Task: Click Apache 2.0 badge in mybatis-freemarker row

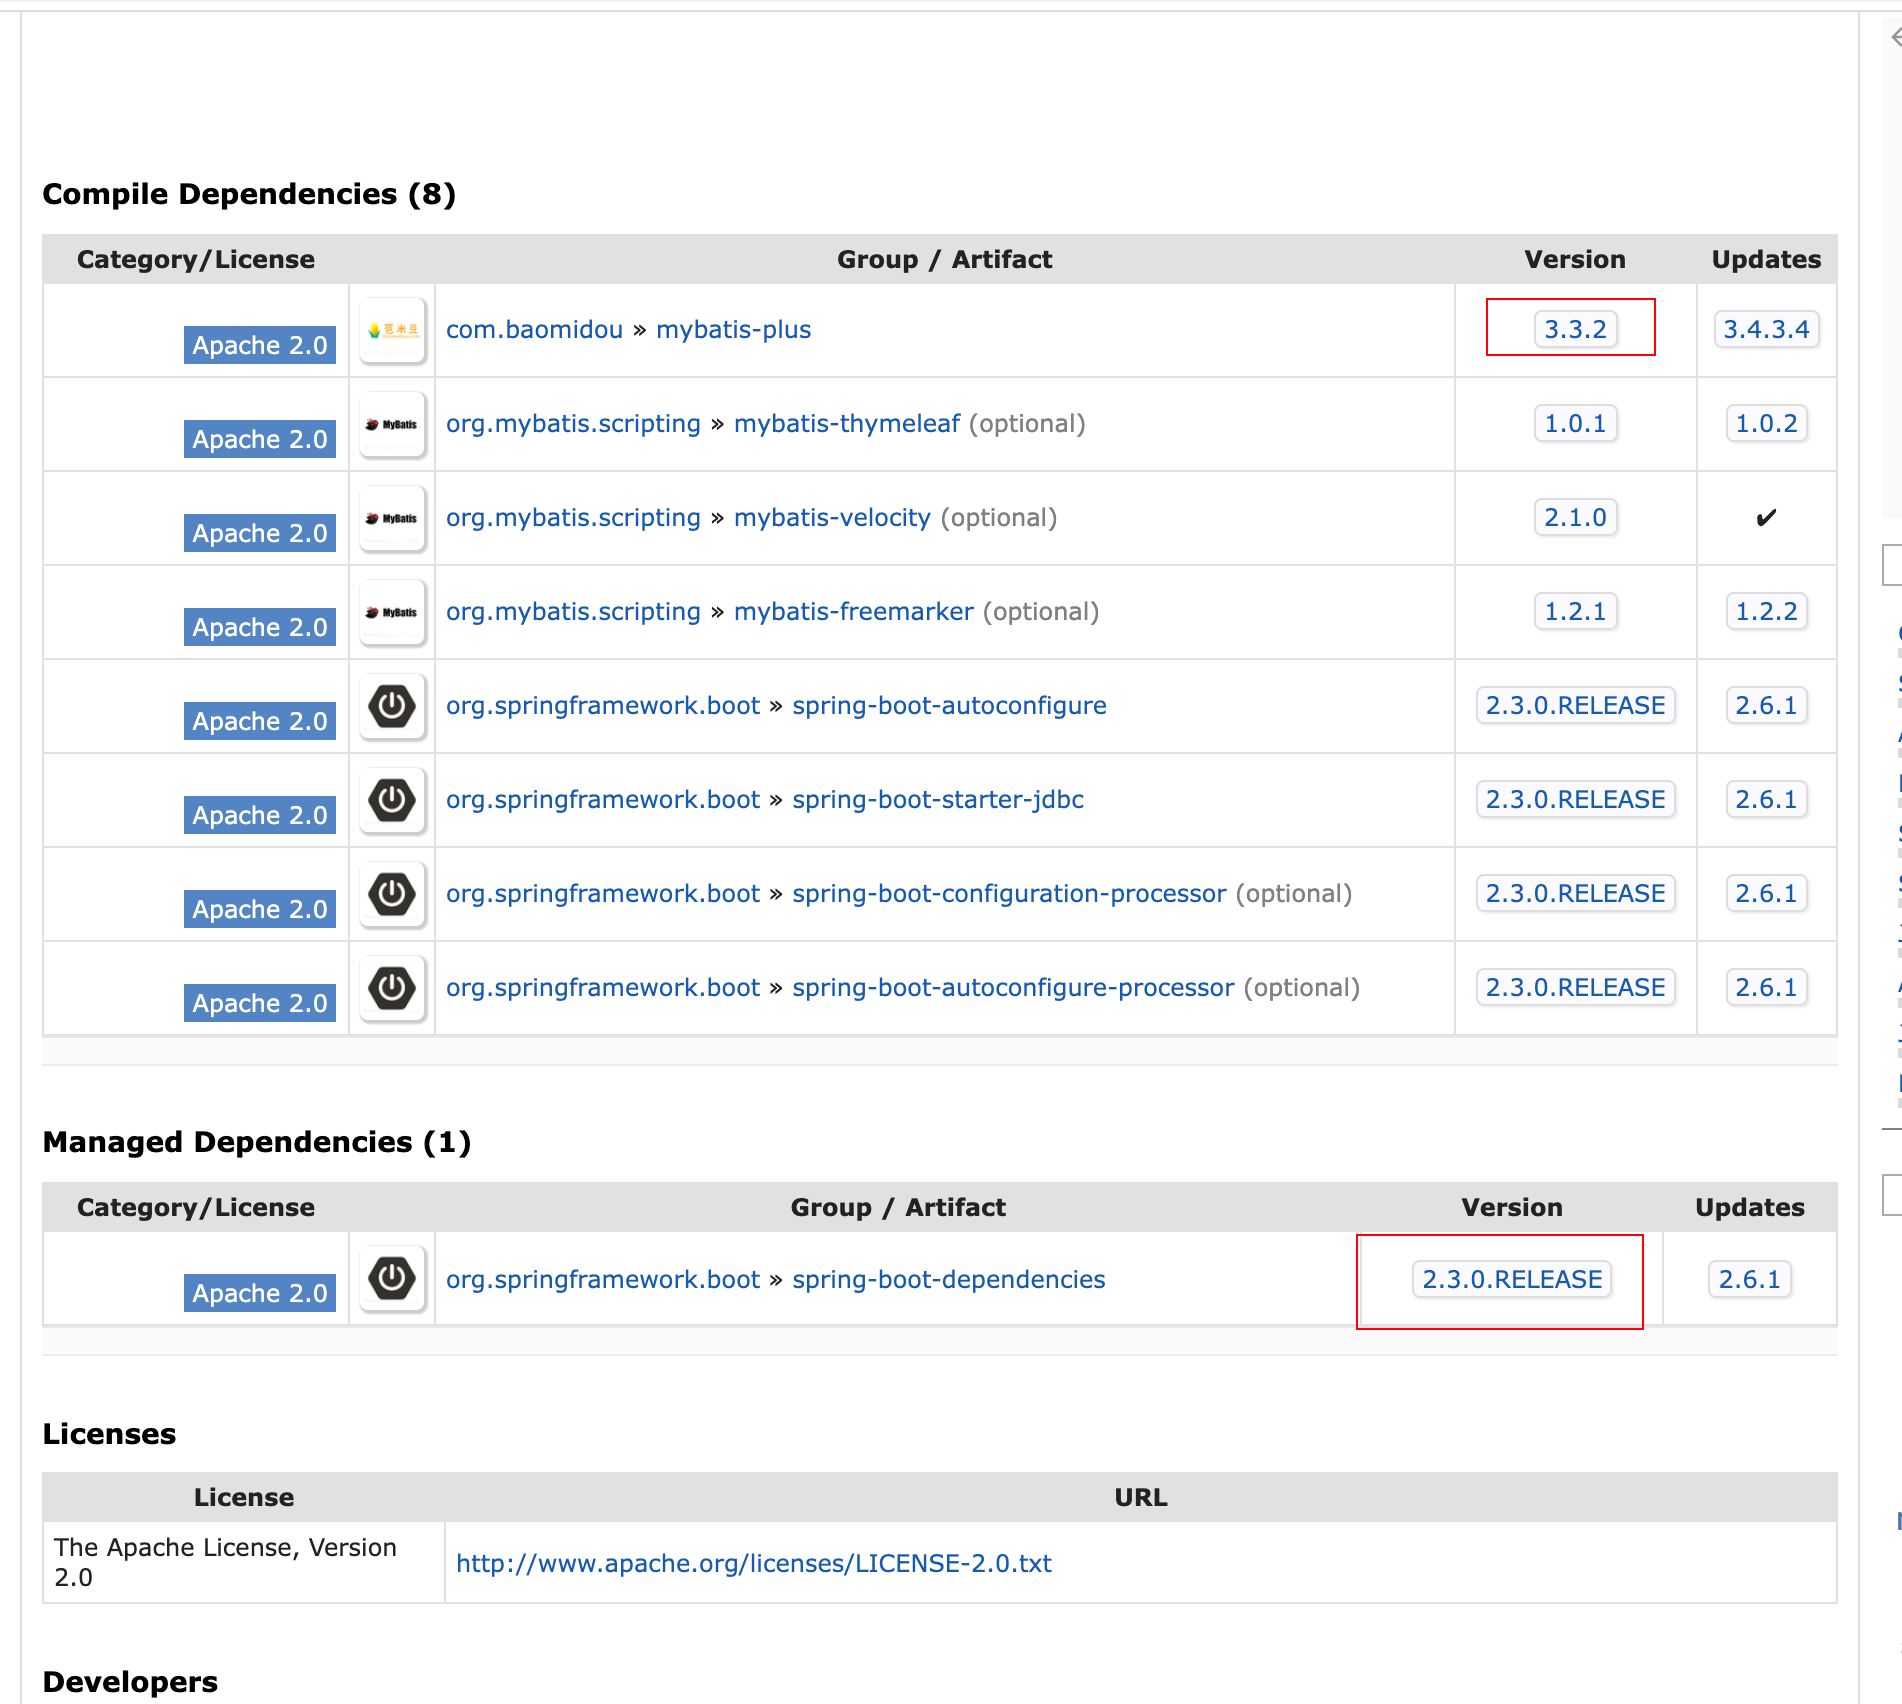Action: coord(260,627)
